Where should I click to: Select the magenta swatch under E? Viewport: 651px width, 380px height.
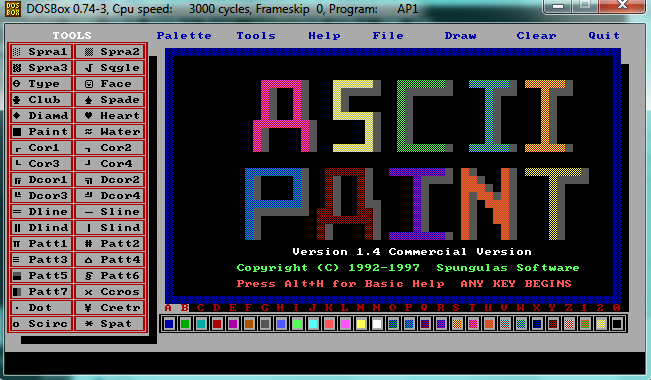[x=233, y=324]
